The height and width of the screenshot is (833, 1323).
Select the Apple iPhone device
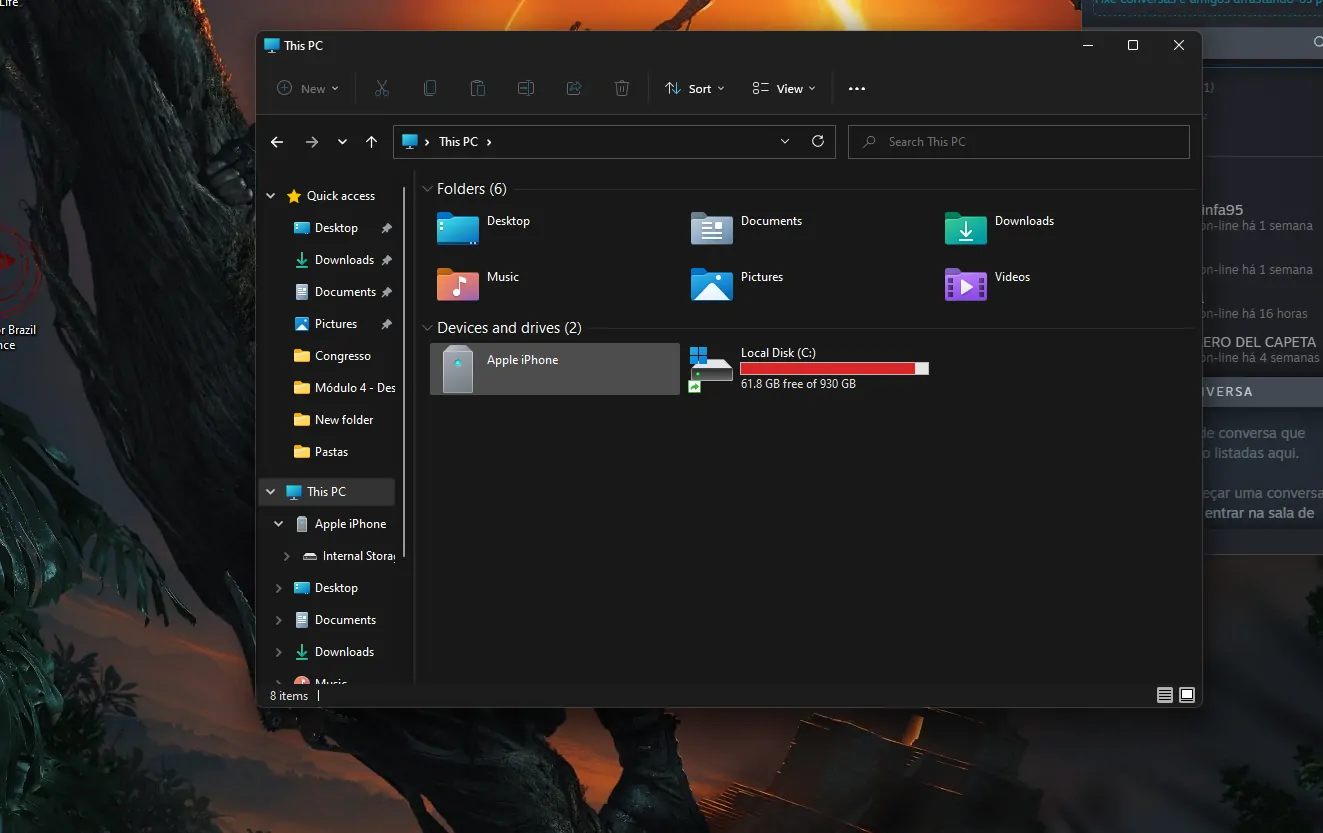point(555,369)
